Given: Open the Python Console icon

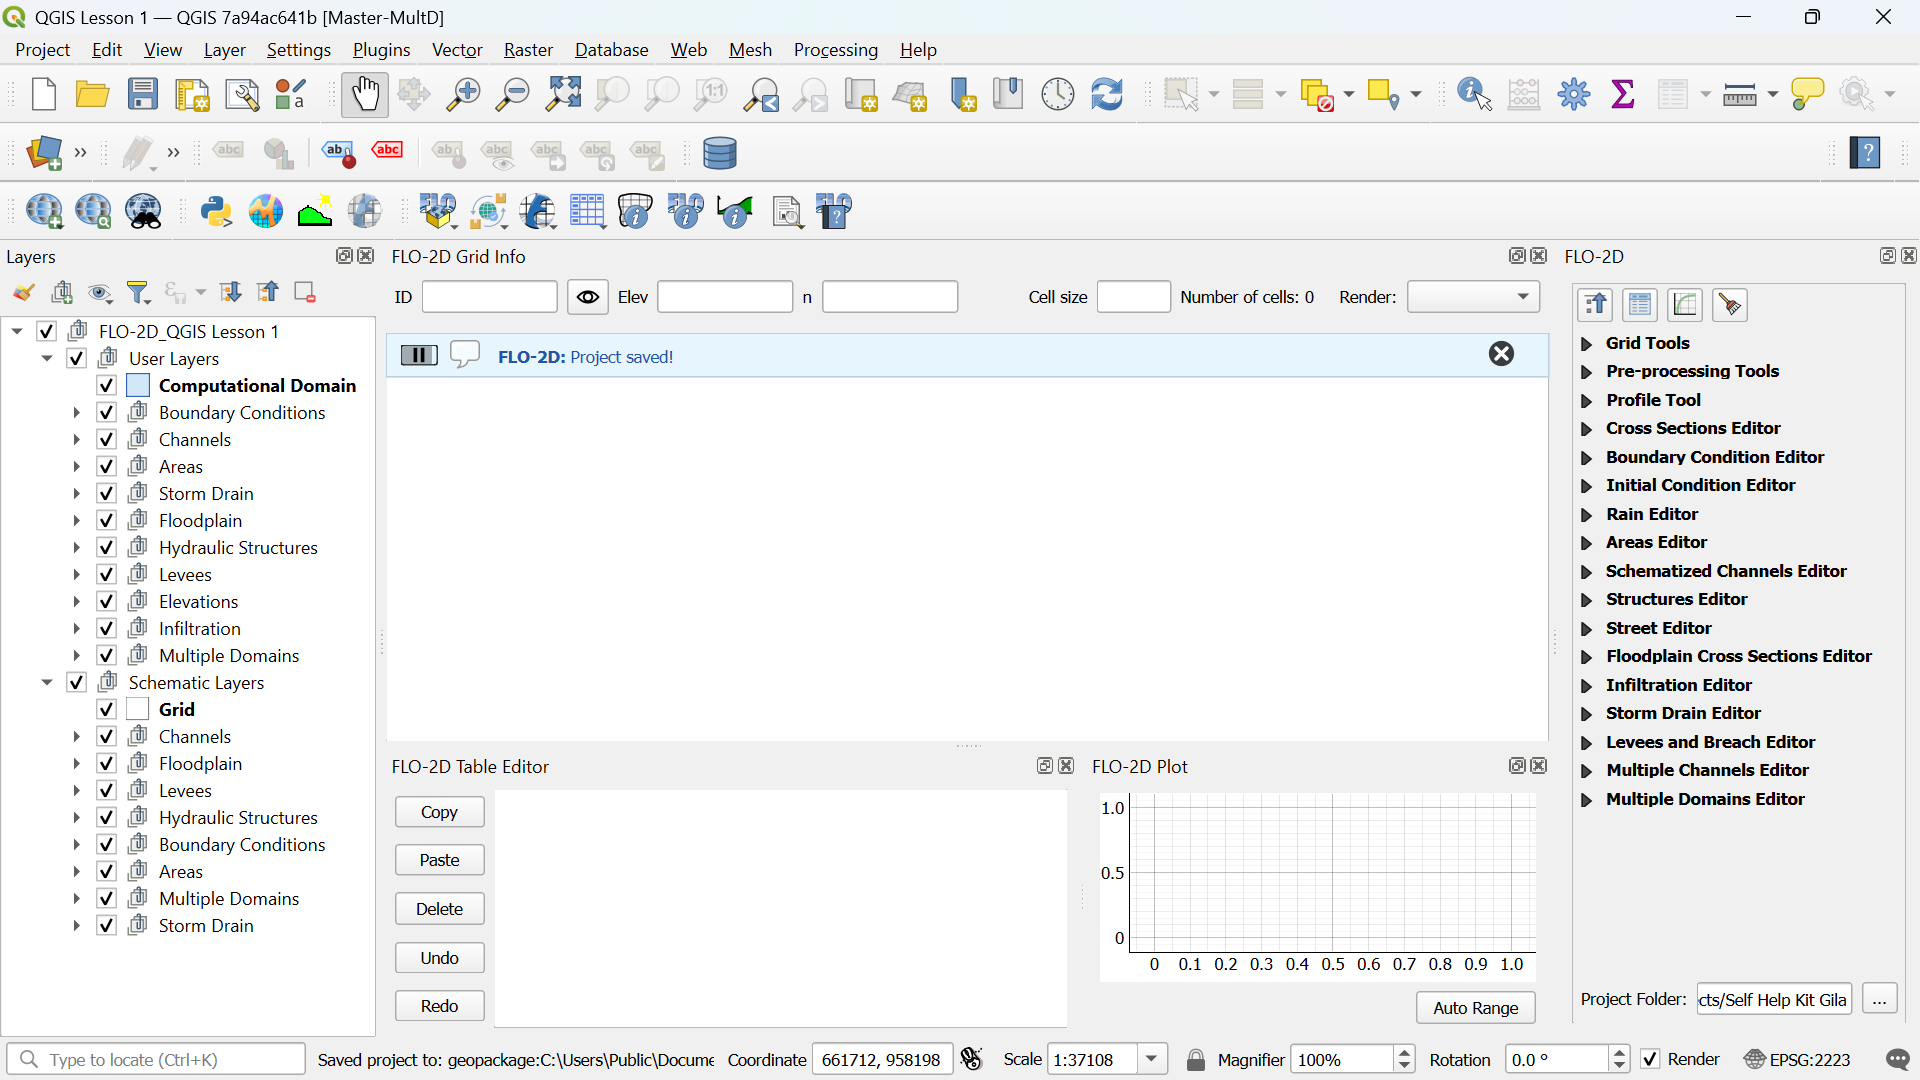Looking at the screenshot, I should point(216,212).
